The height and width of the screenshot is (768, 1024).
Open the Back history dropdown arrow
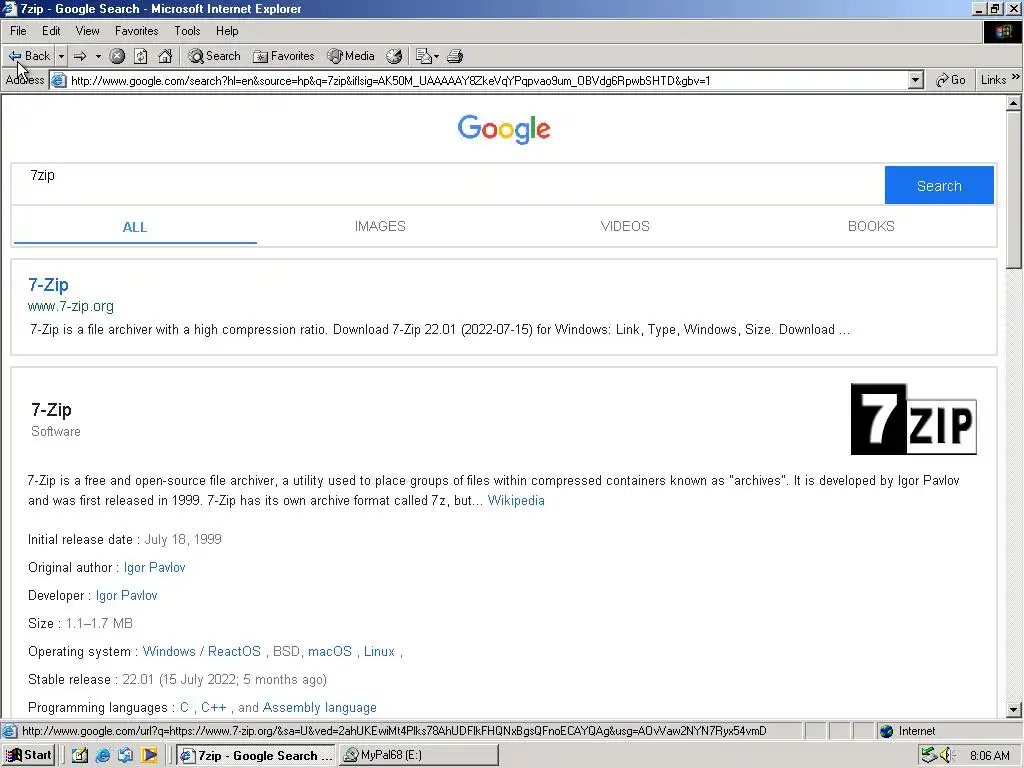click(x=61, y=56)
